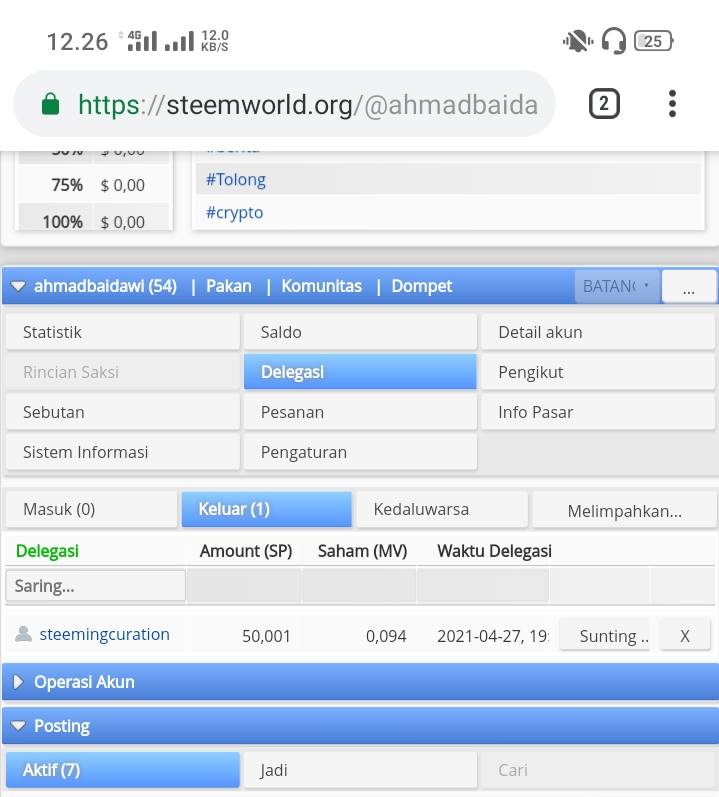Show Keluar (1) outgoing delegations
This screenshot has width=719, height=797.
(x=267, y=509)
